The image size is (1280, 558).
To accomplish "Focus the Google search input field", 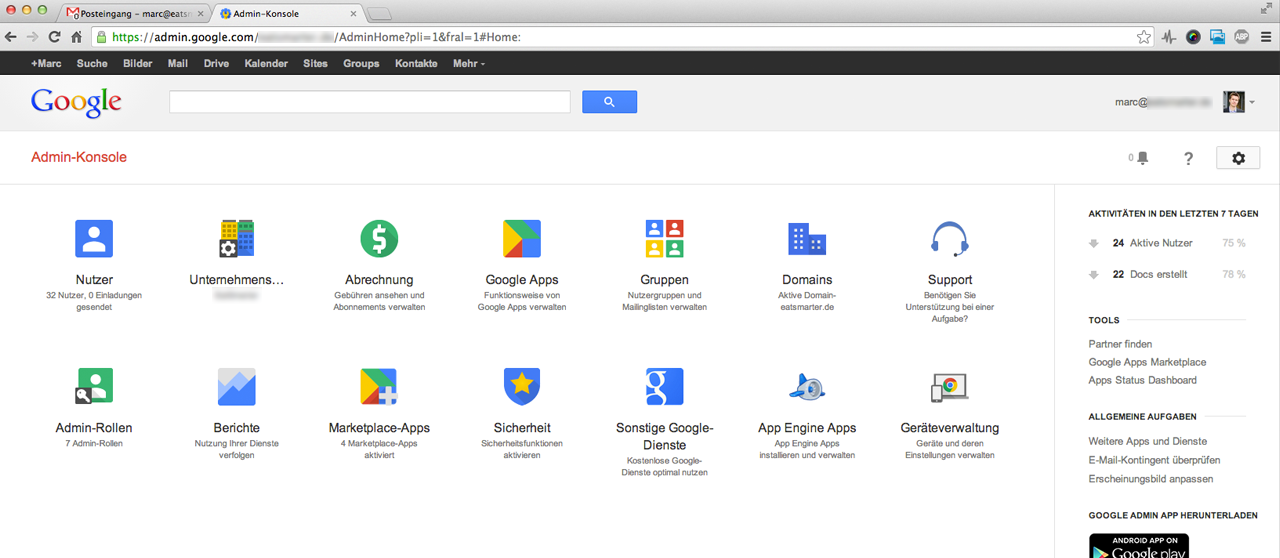I will 370,102.
